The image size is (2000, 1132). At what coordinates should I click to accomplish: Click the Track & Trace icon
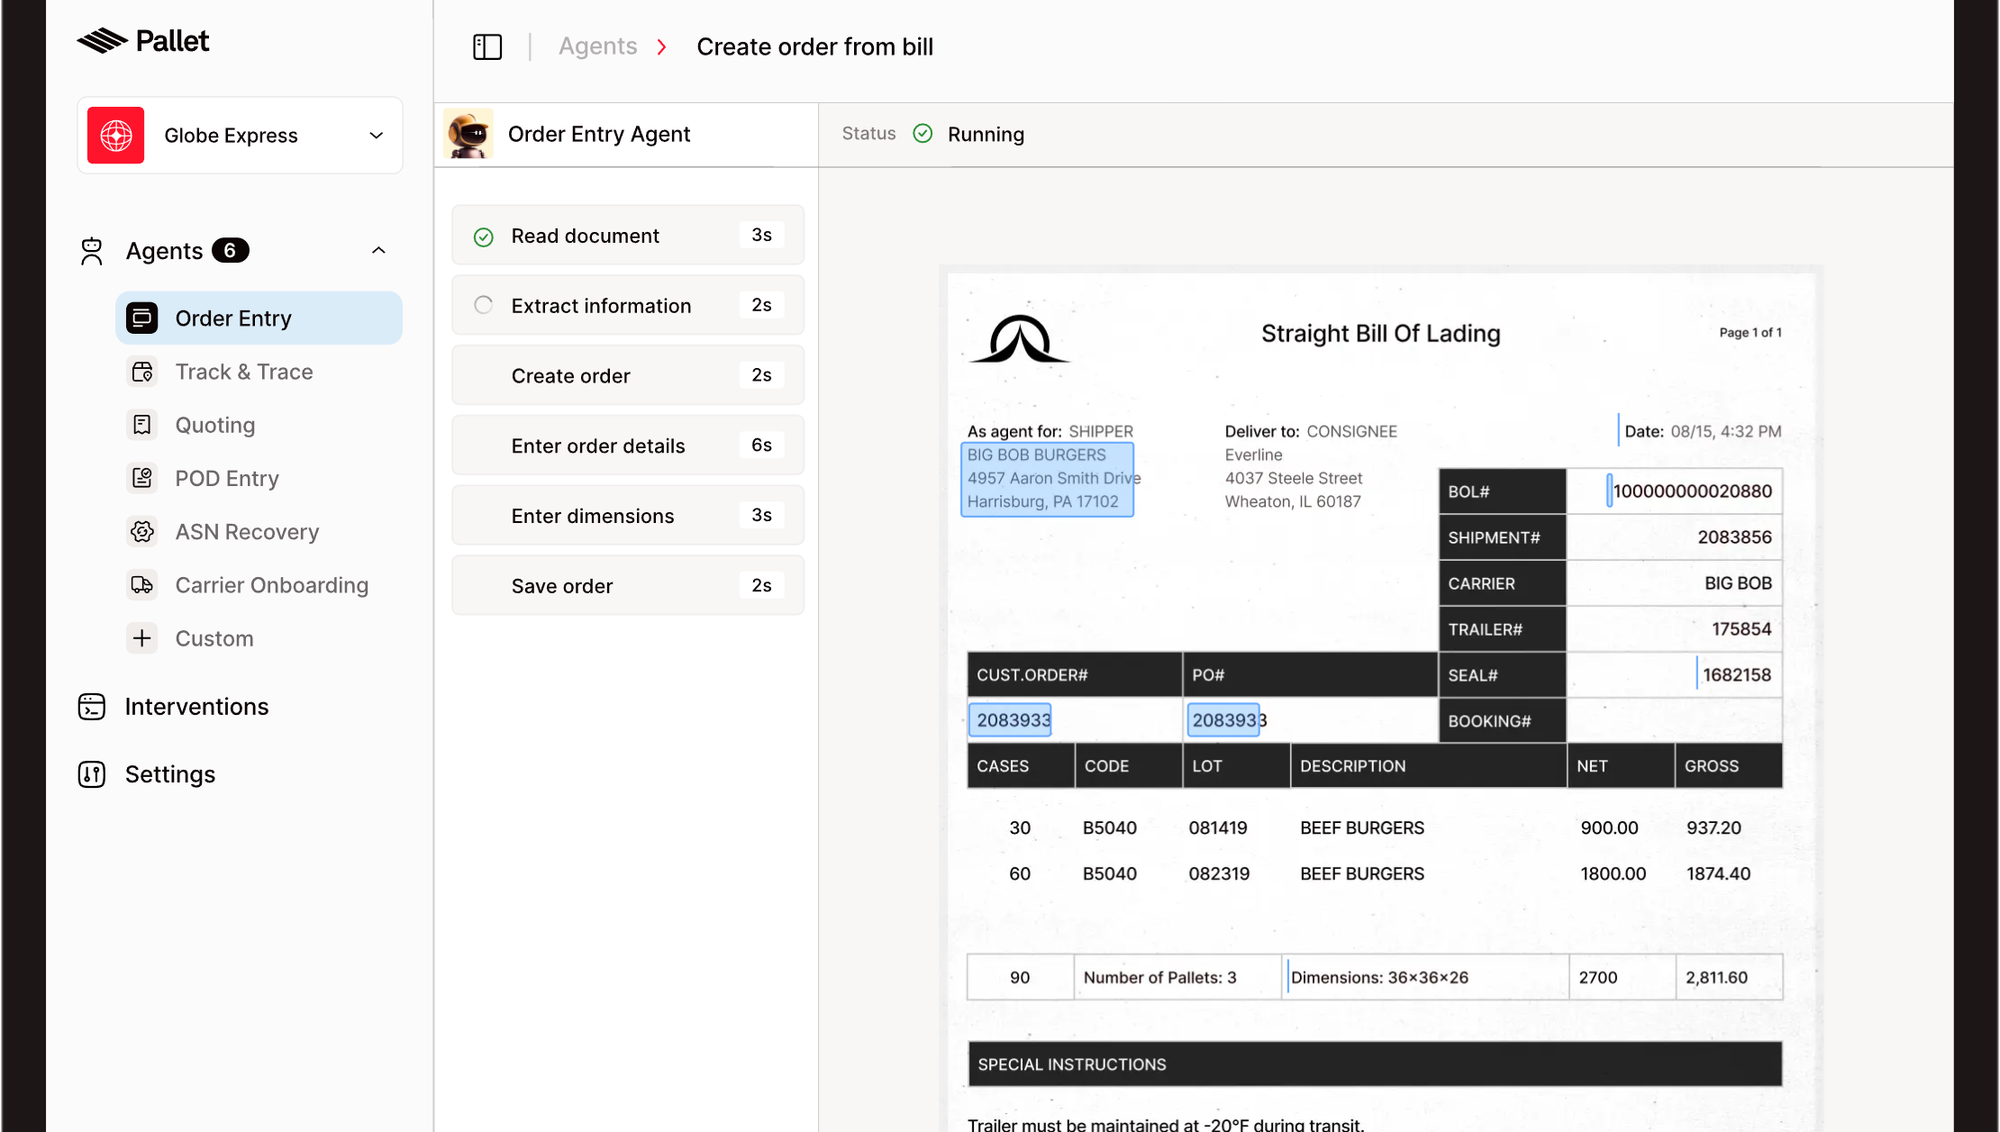point(142,372)
